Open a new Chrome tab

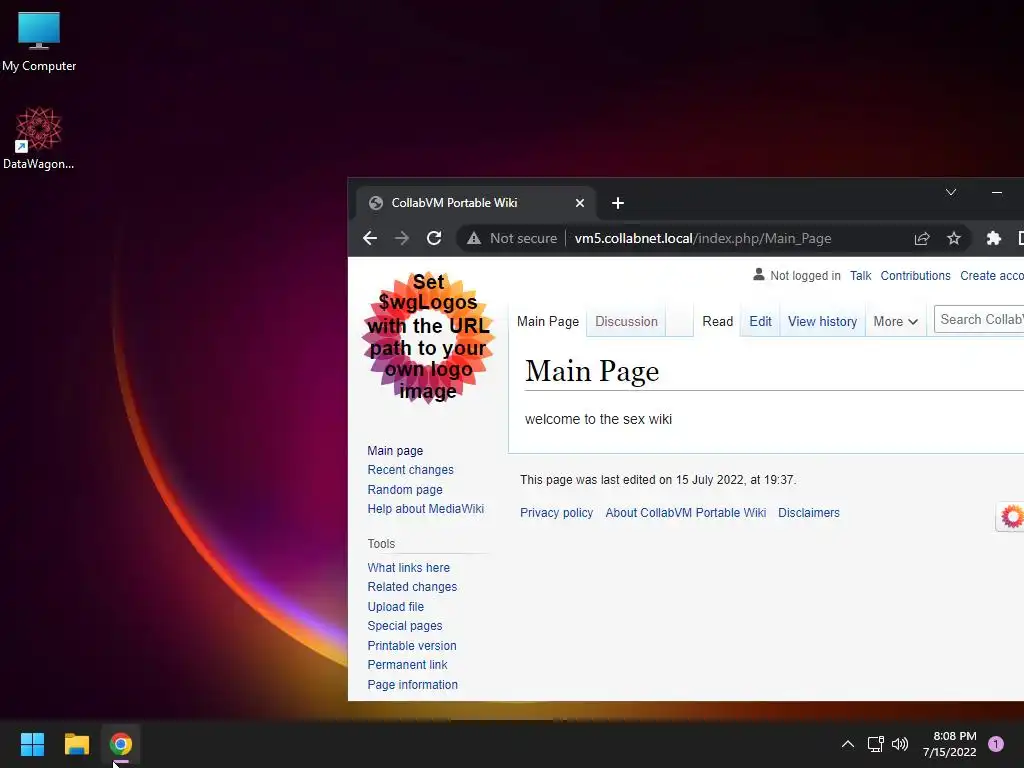tap(617, 203)
